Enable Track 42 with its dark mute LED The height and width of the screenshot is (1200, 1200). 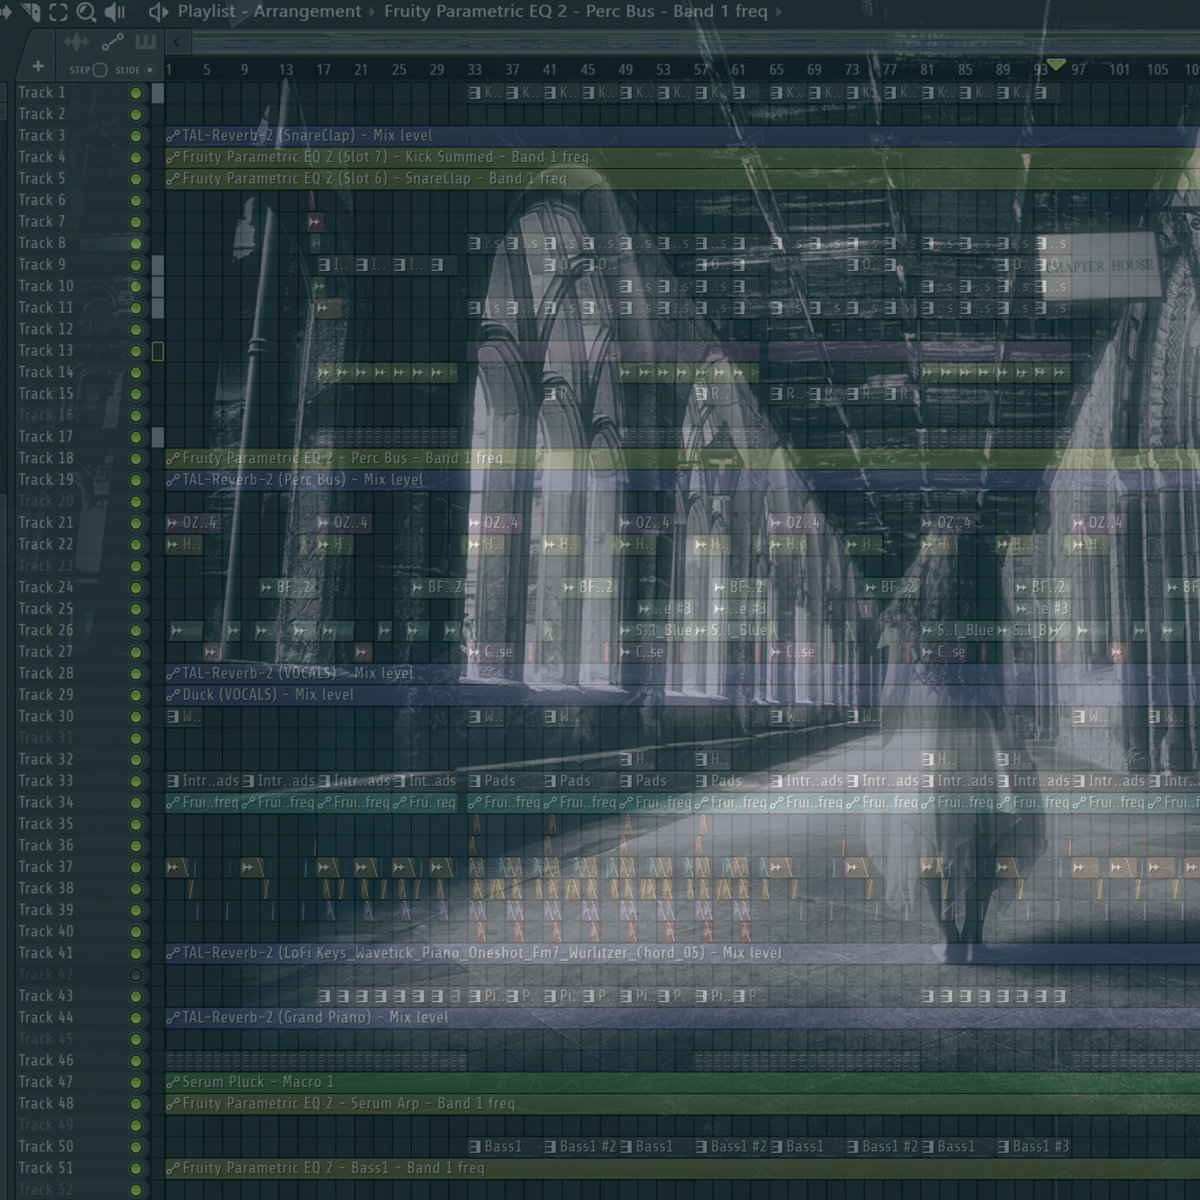(136, 975)
